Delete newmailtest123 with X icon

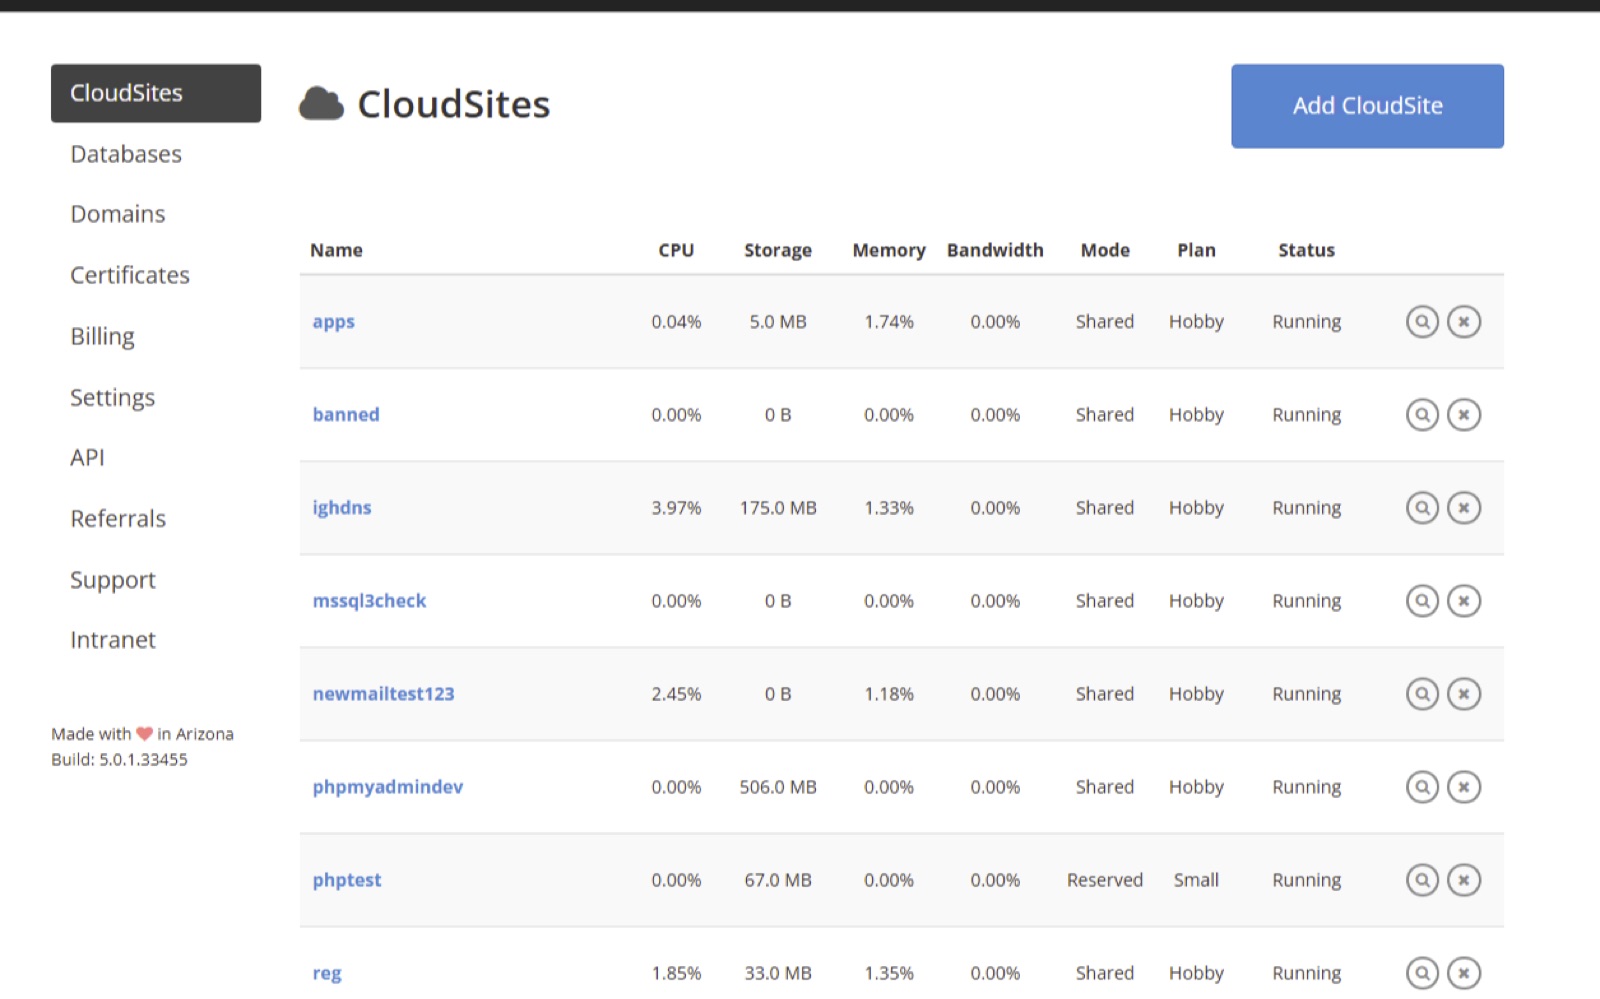click(x=1464, y=694)
